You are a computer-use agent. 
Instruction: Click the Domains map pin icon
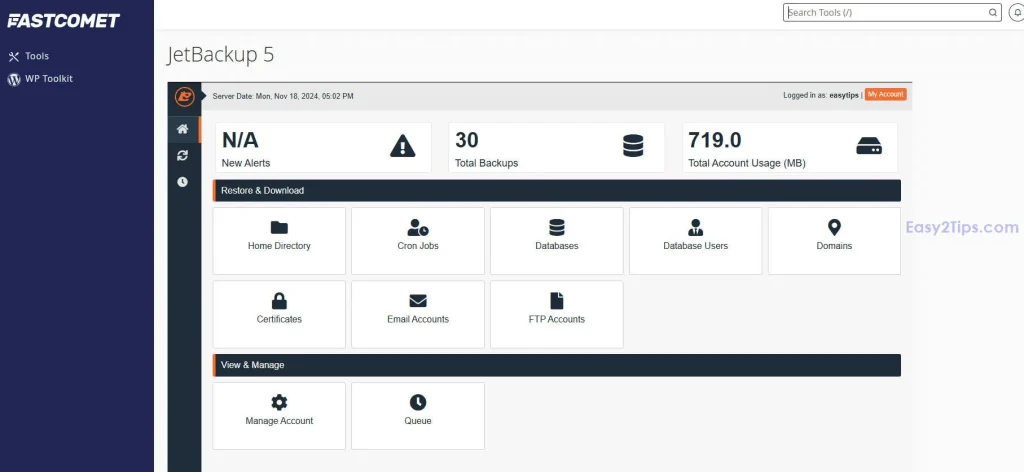[x=834, y=227]
